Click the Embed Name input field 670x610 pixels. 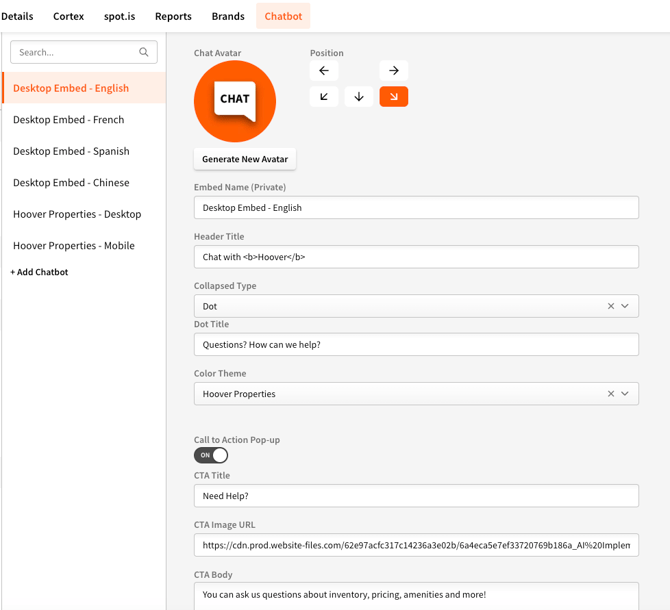point(416,208)
